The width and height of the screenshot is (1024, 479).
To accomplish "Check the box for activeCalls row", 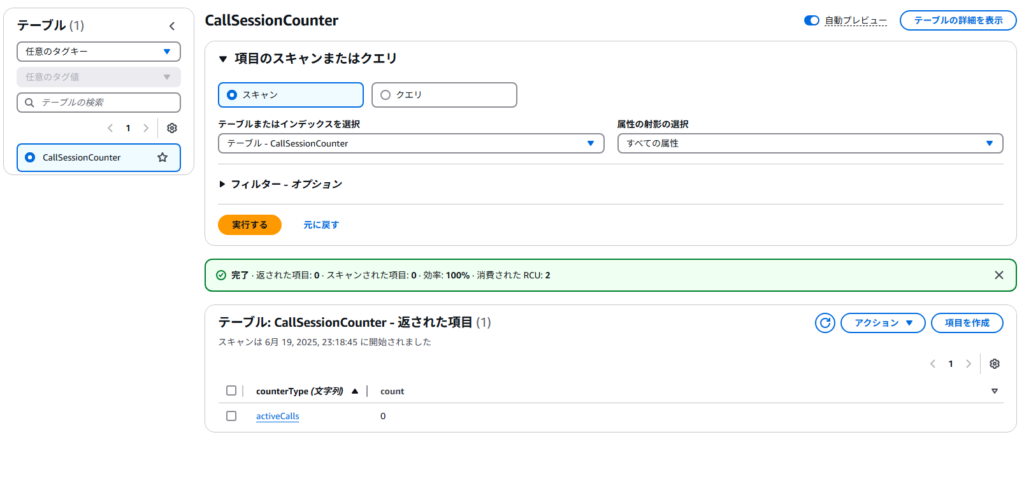I will click(x=231, y=416).
